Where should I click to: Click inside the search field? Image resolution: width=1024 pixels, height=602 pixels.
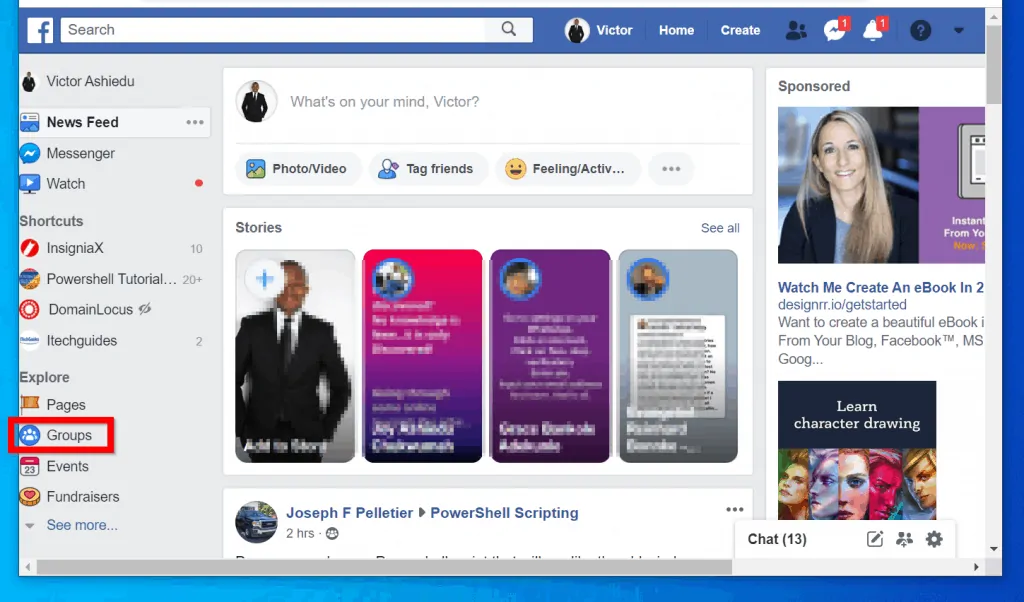pos(250,29)
